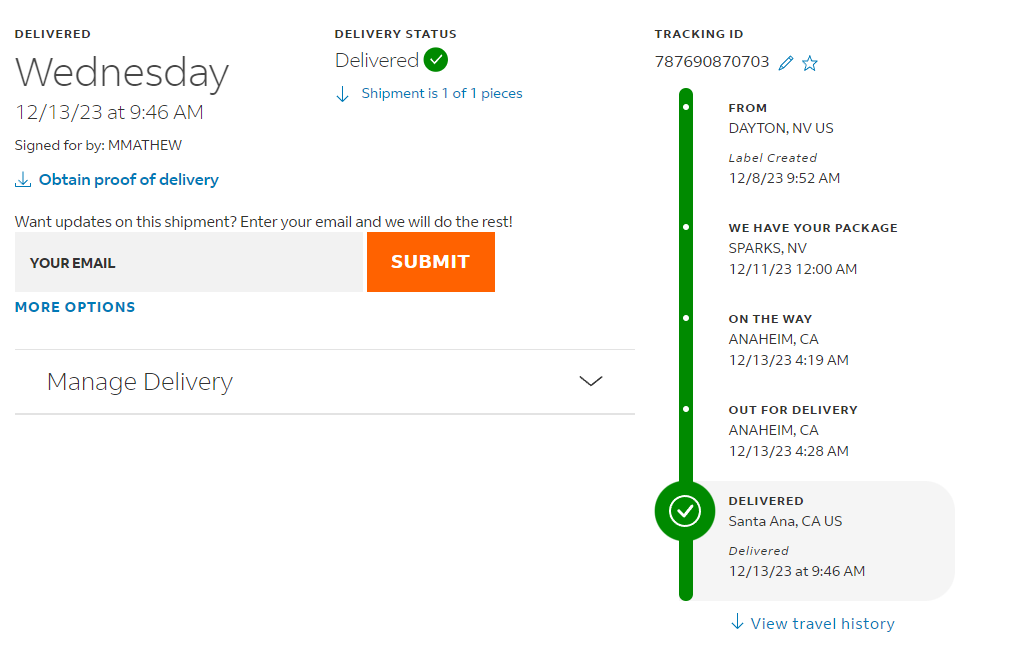Viewport: 1009px width, 663px height.
Task: Click the down arrow beside View travel history
Action: pos(737,622)
